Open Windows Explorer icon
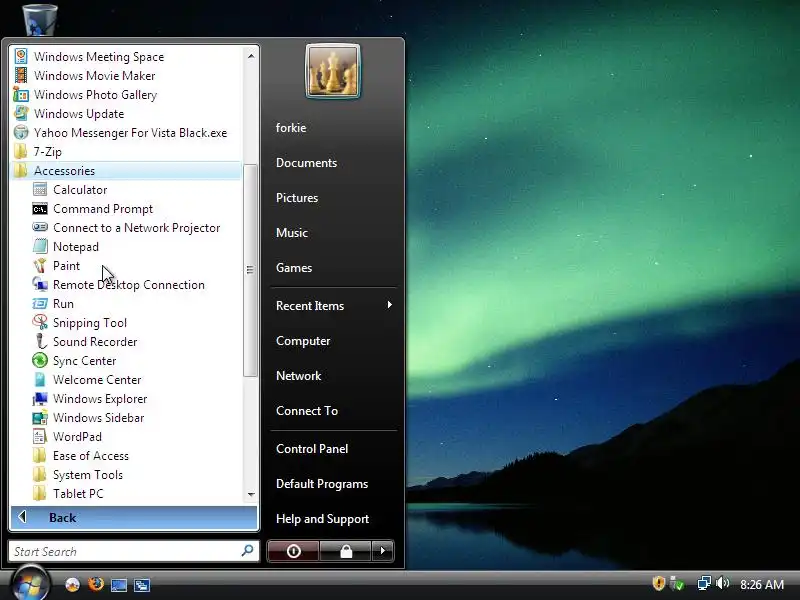 tap(40, 398)
